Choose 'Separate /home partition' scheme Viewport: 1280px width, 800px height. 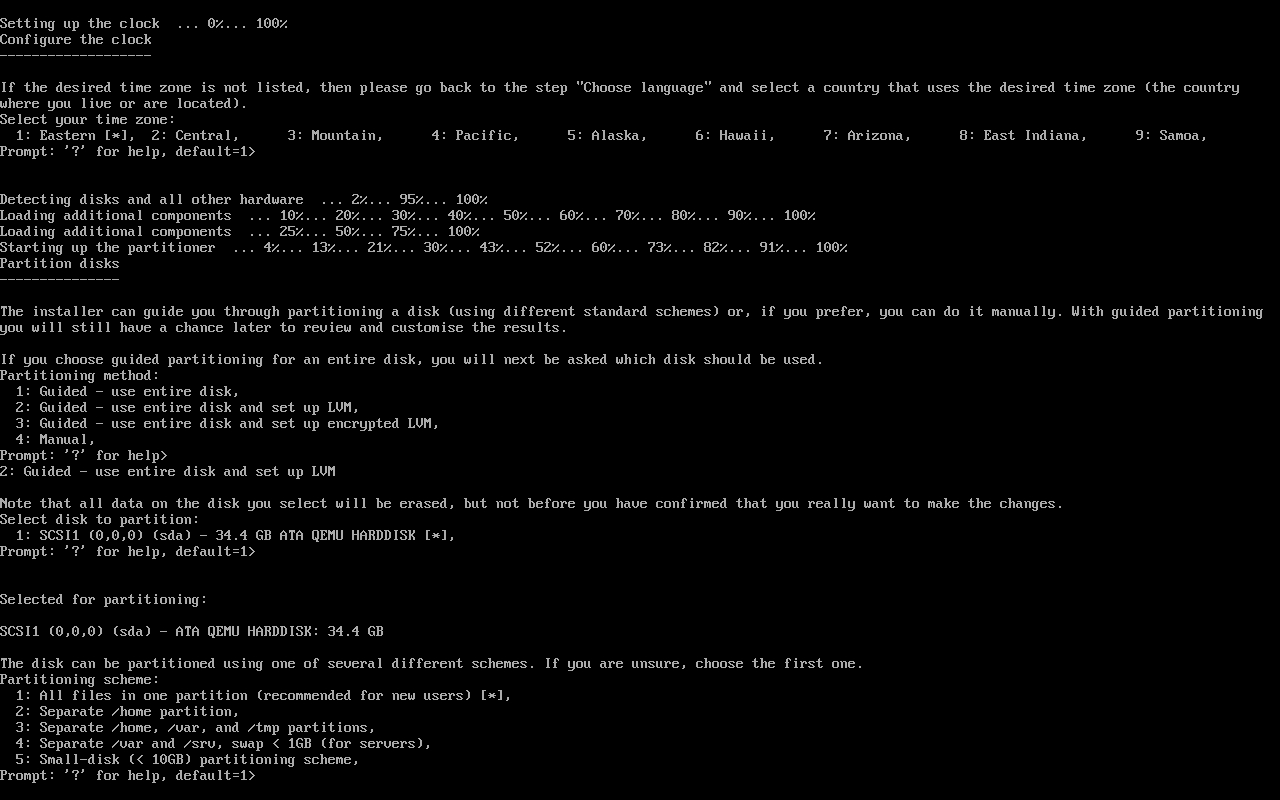pyautogui.click(x=127, y=712)
